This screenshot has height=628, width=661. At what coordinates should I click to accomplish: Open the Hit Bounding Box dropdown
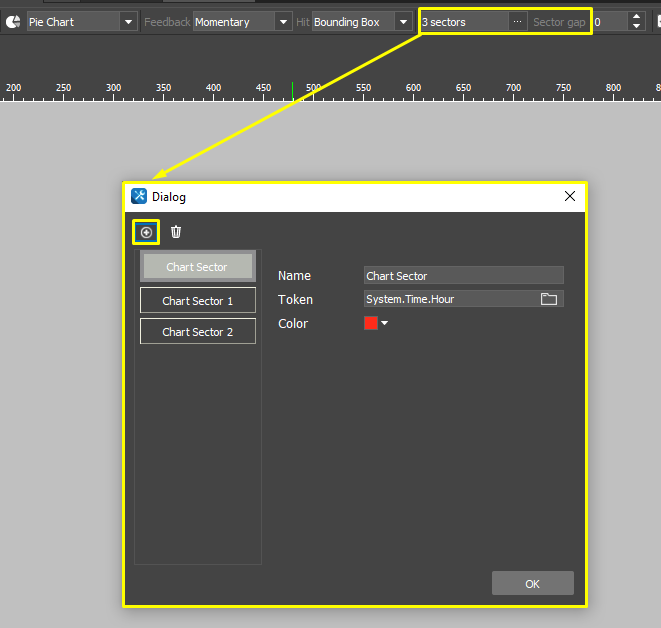(403, 21)
